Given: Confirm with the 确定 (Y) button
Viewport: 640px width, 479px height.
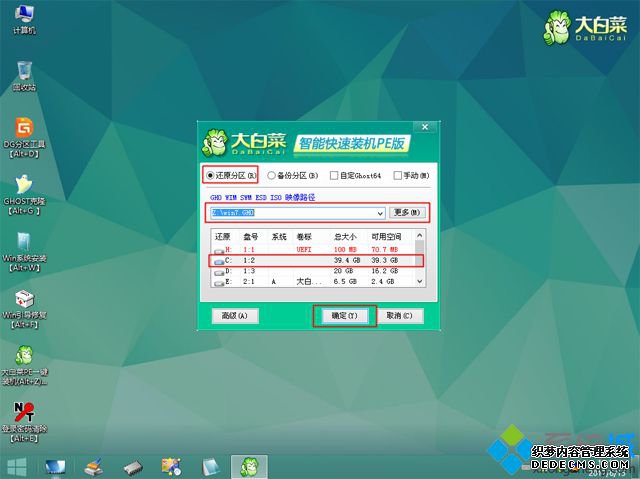Looking at the screenshot, I should 344,316.
